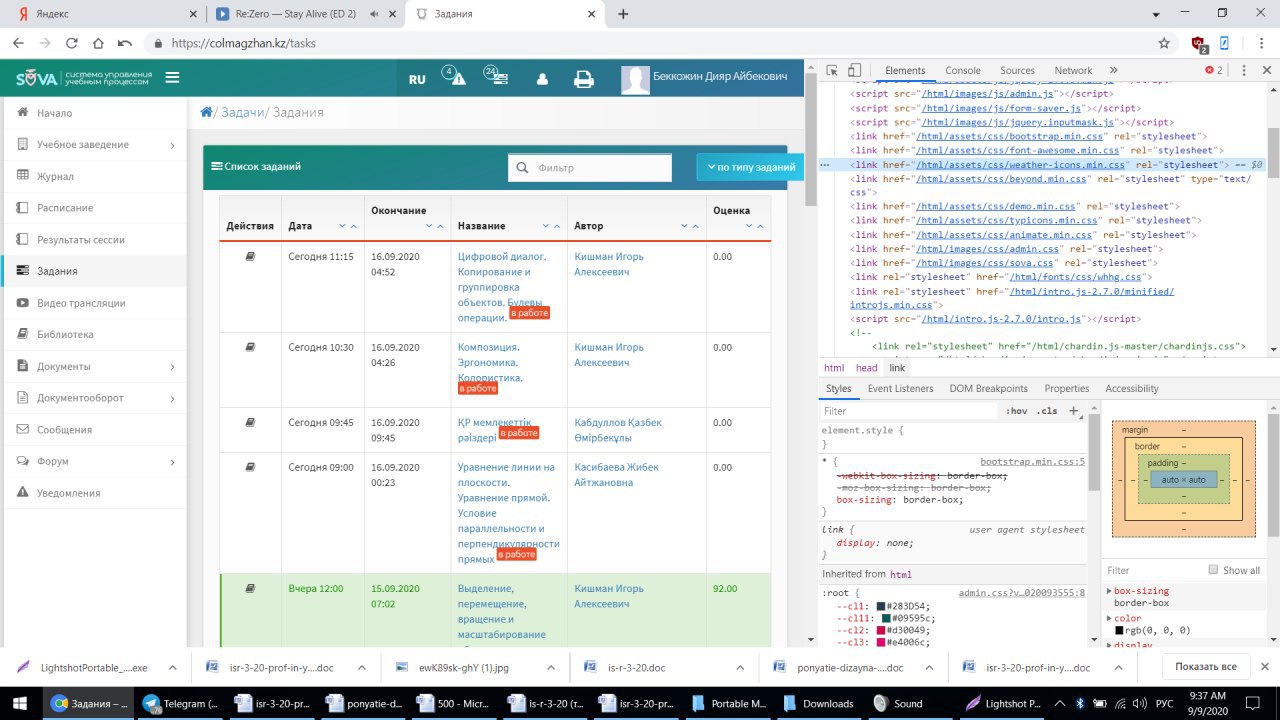Focus the Фильтр search field

tap(590, 168)
